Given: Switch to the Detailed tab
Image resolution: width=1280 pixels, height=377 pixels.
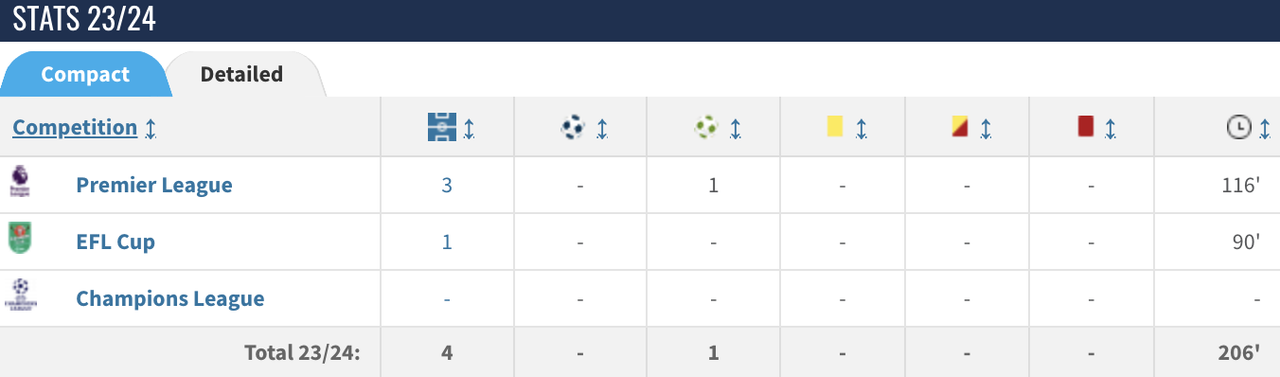Looking at the screenshot, I should 242,74.
